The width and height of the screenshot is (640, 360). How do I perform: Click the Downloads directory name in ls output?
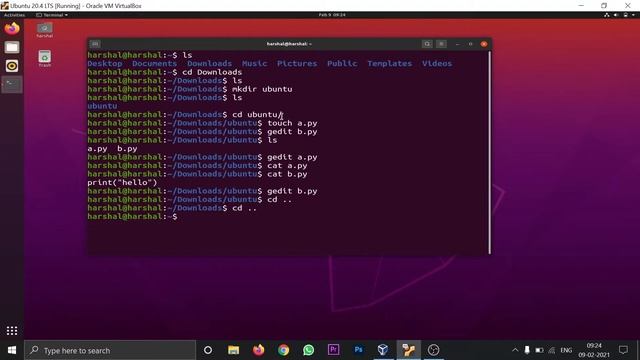coord(209,64)
